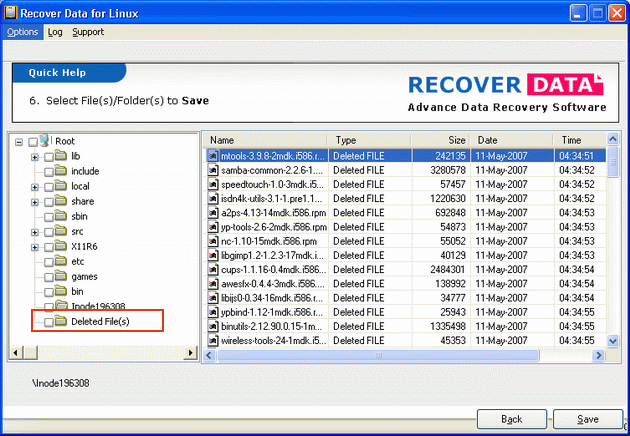This screenshot has height=436, width=630.
Task: Click the file icon for speedtouch-1.0-3mdk
Action: (x=213, y=185)
